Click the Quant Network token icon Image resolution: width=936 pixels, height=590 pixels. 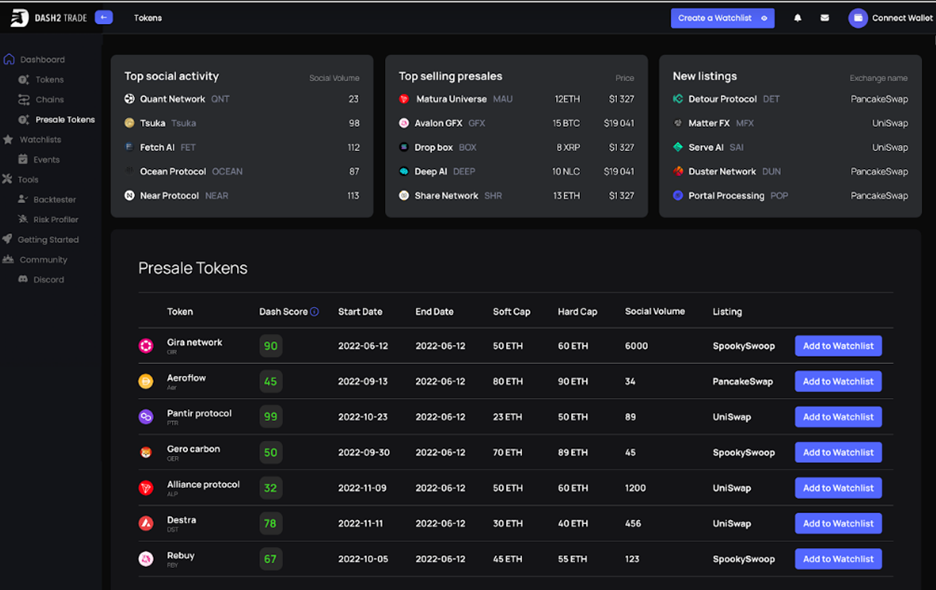click(x=129, y=97)
